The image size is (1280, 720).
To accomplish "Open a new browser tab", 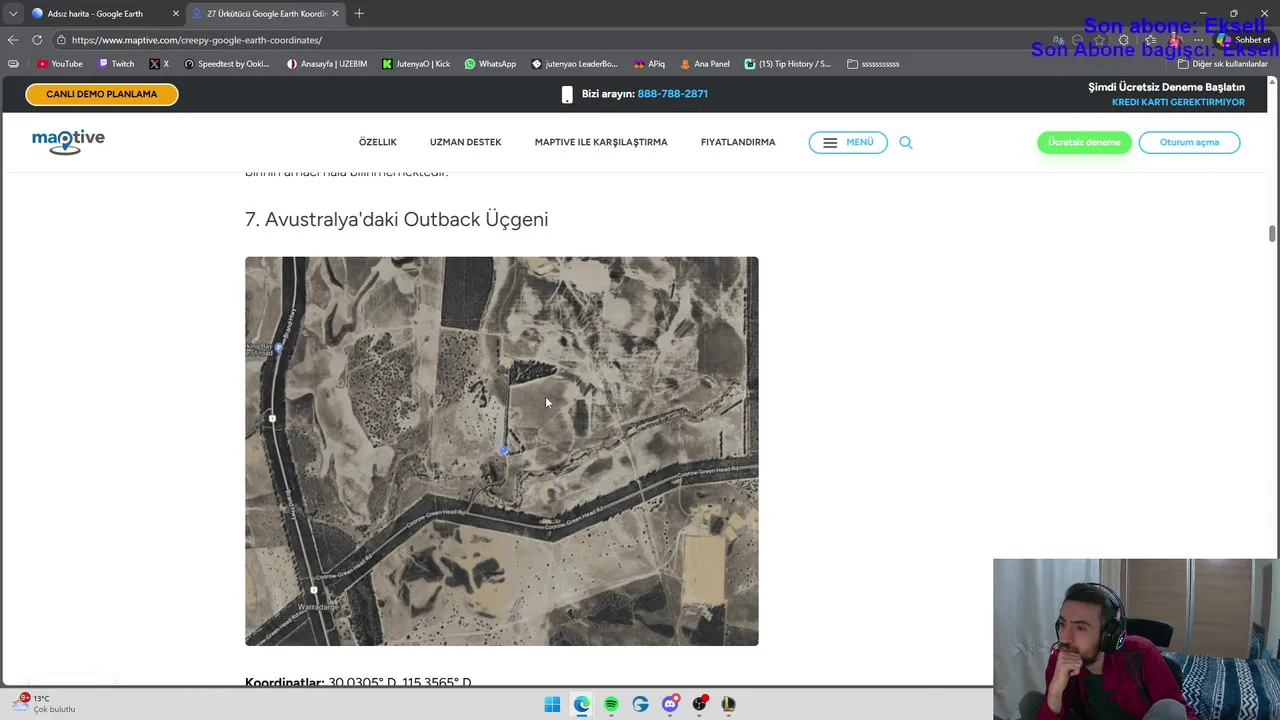I will [359, 14].
